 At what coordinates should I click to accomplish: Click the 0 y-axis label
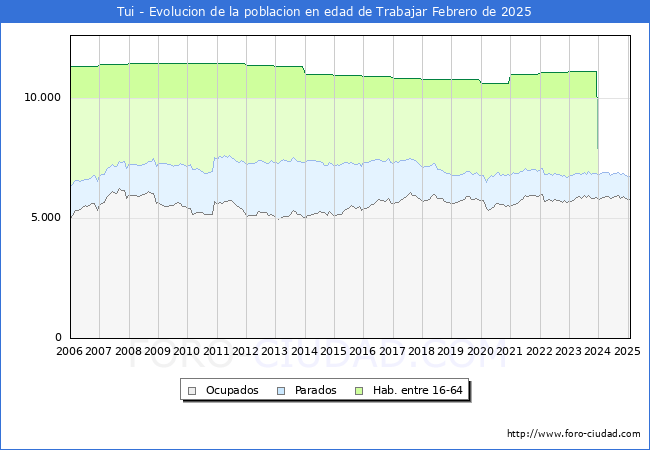pyautogui.click(x=58, y=338)
